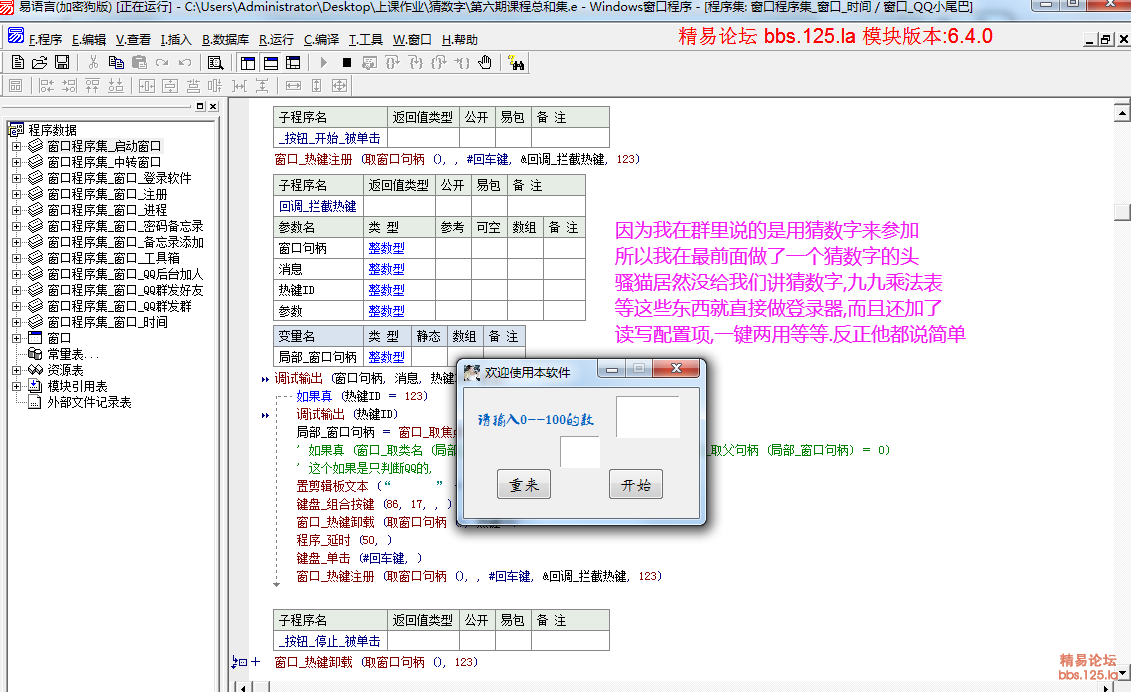
Task: Expand 窗口程序集_启动窗口 tree node
Action: 16,146
